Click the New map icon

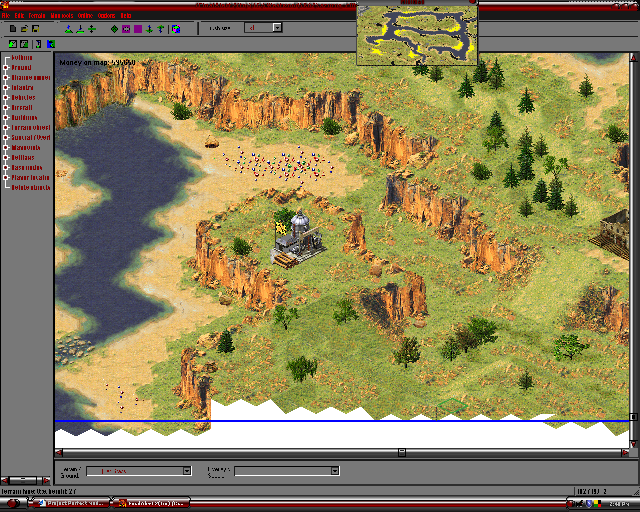(13, 29)
